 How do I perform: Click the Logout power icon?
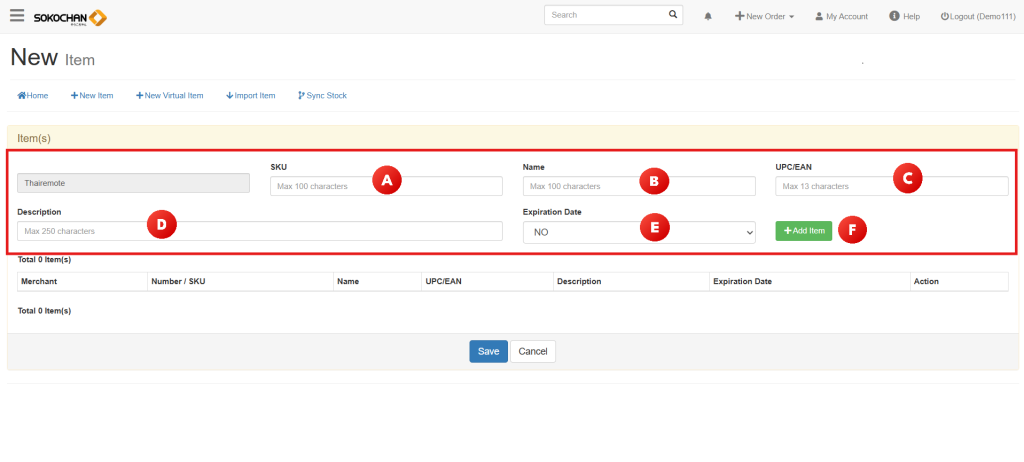point(944,17)
